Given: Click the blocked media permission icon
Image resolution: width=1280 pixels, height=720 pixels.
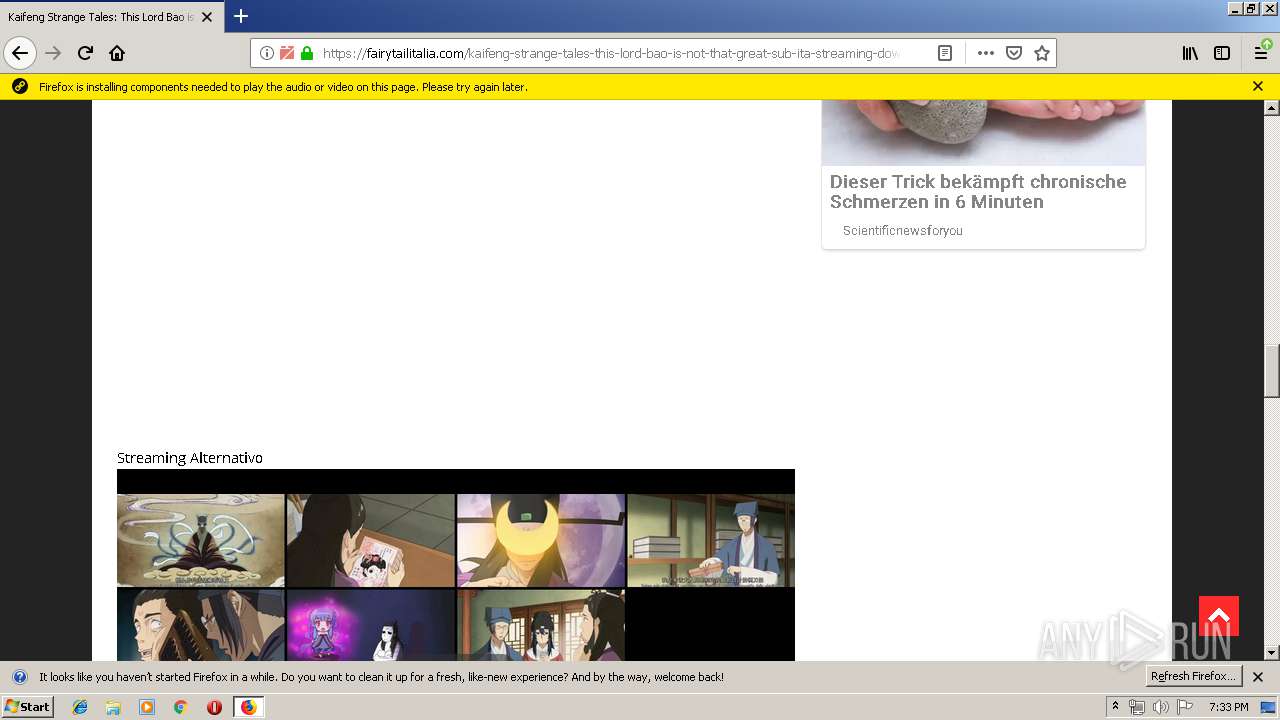Looking at the screenshot, I should point(287,53).
